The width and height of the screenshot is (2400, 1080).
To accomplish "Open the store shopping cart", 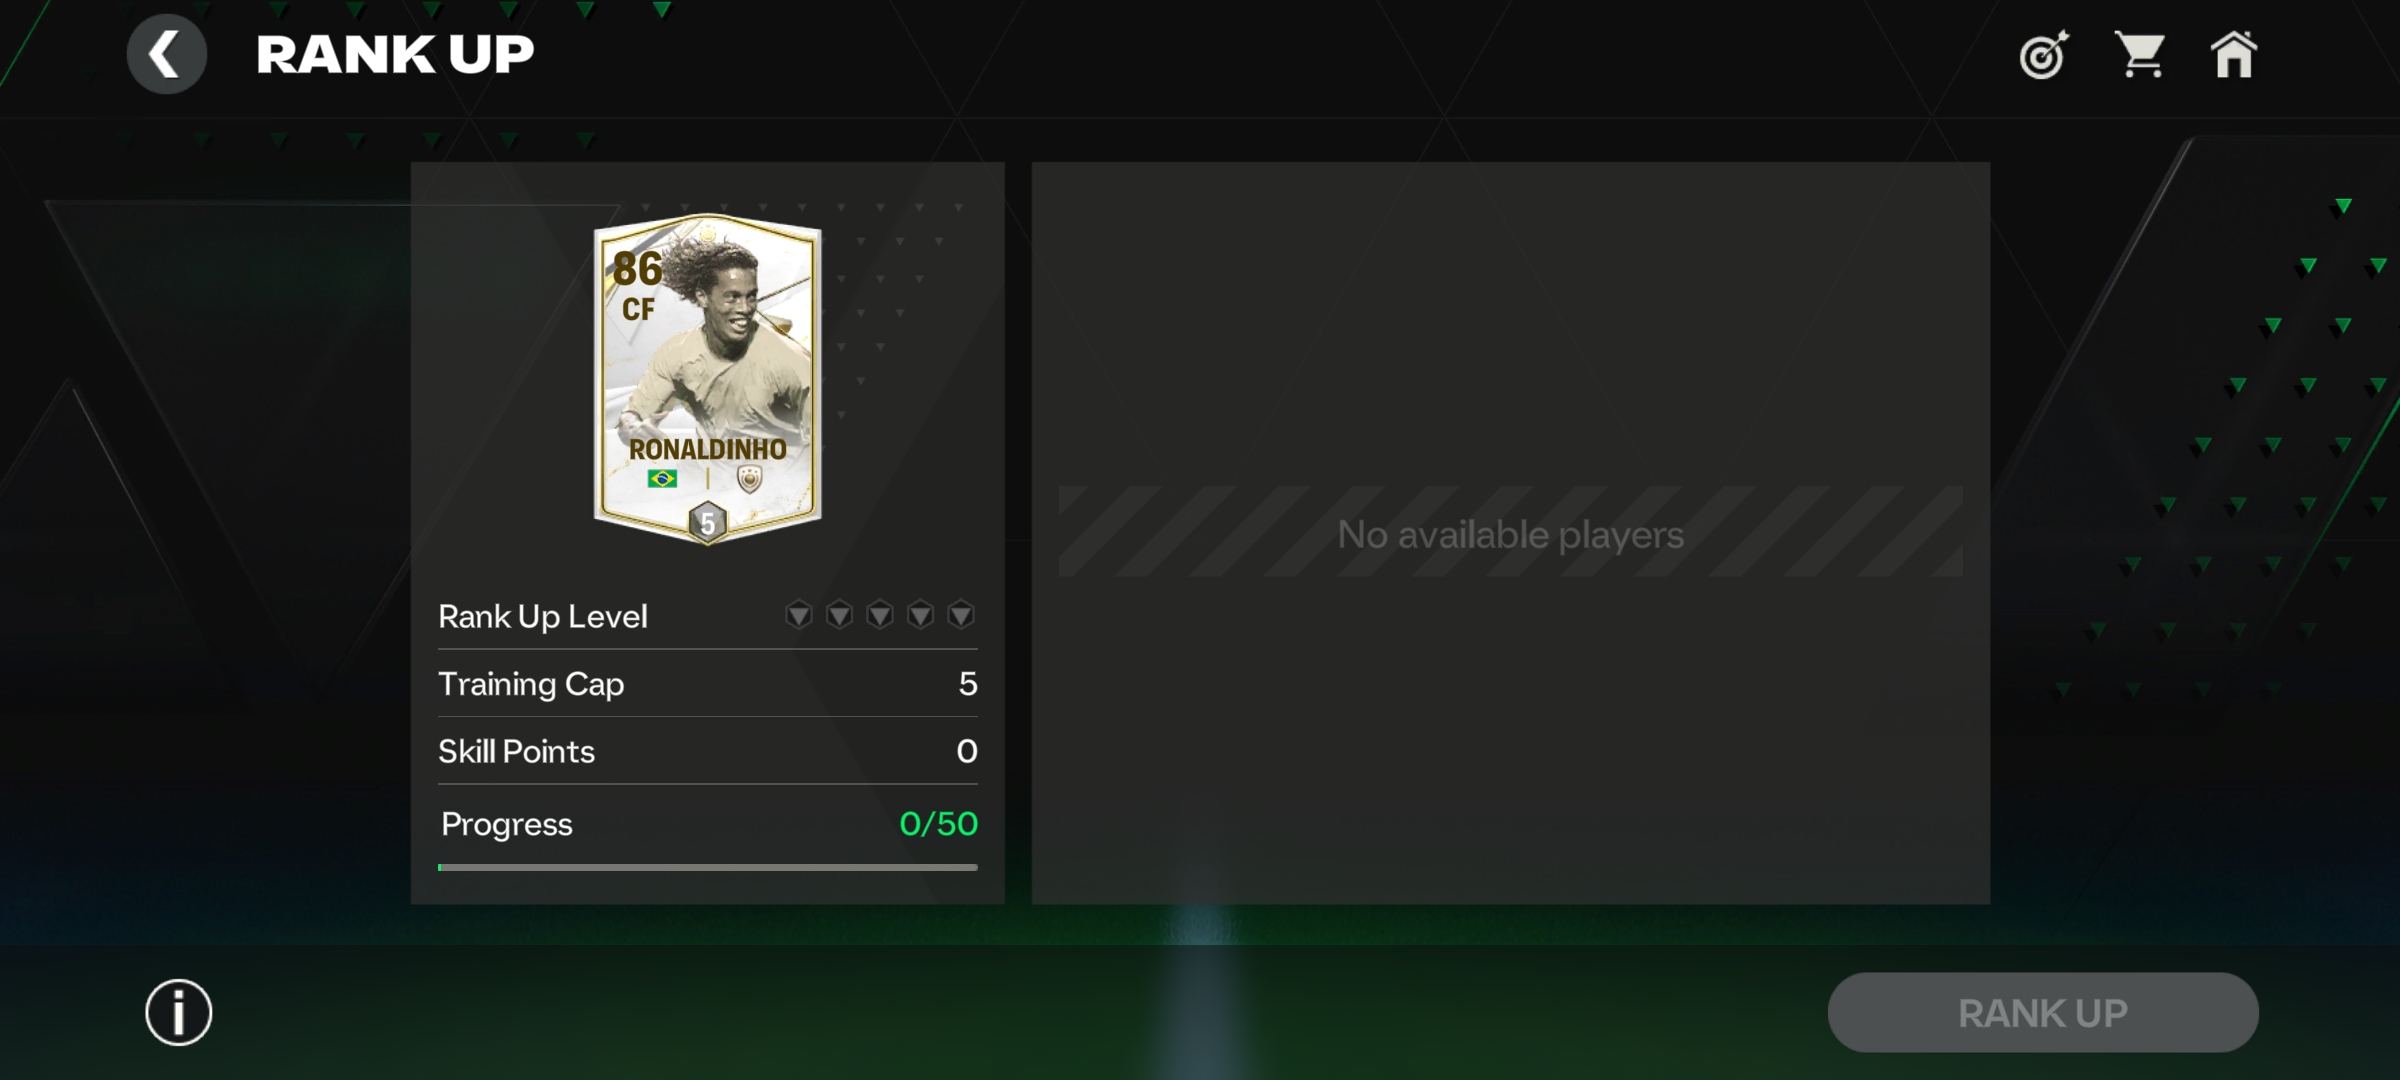I will 2139,54.
